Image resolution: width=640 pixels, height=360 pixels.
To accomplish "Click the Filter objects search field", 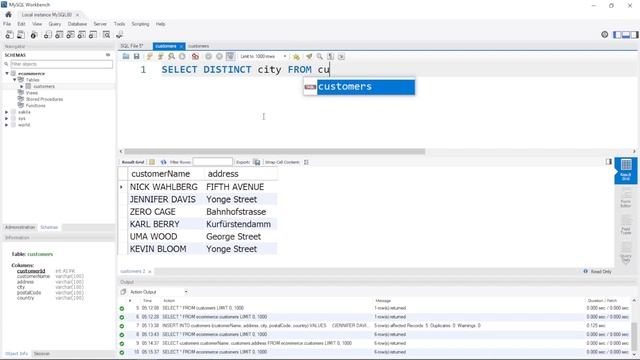I will [x=61, y=64].
